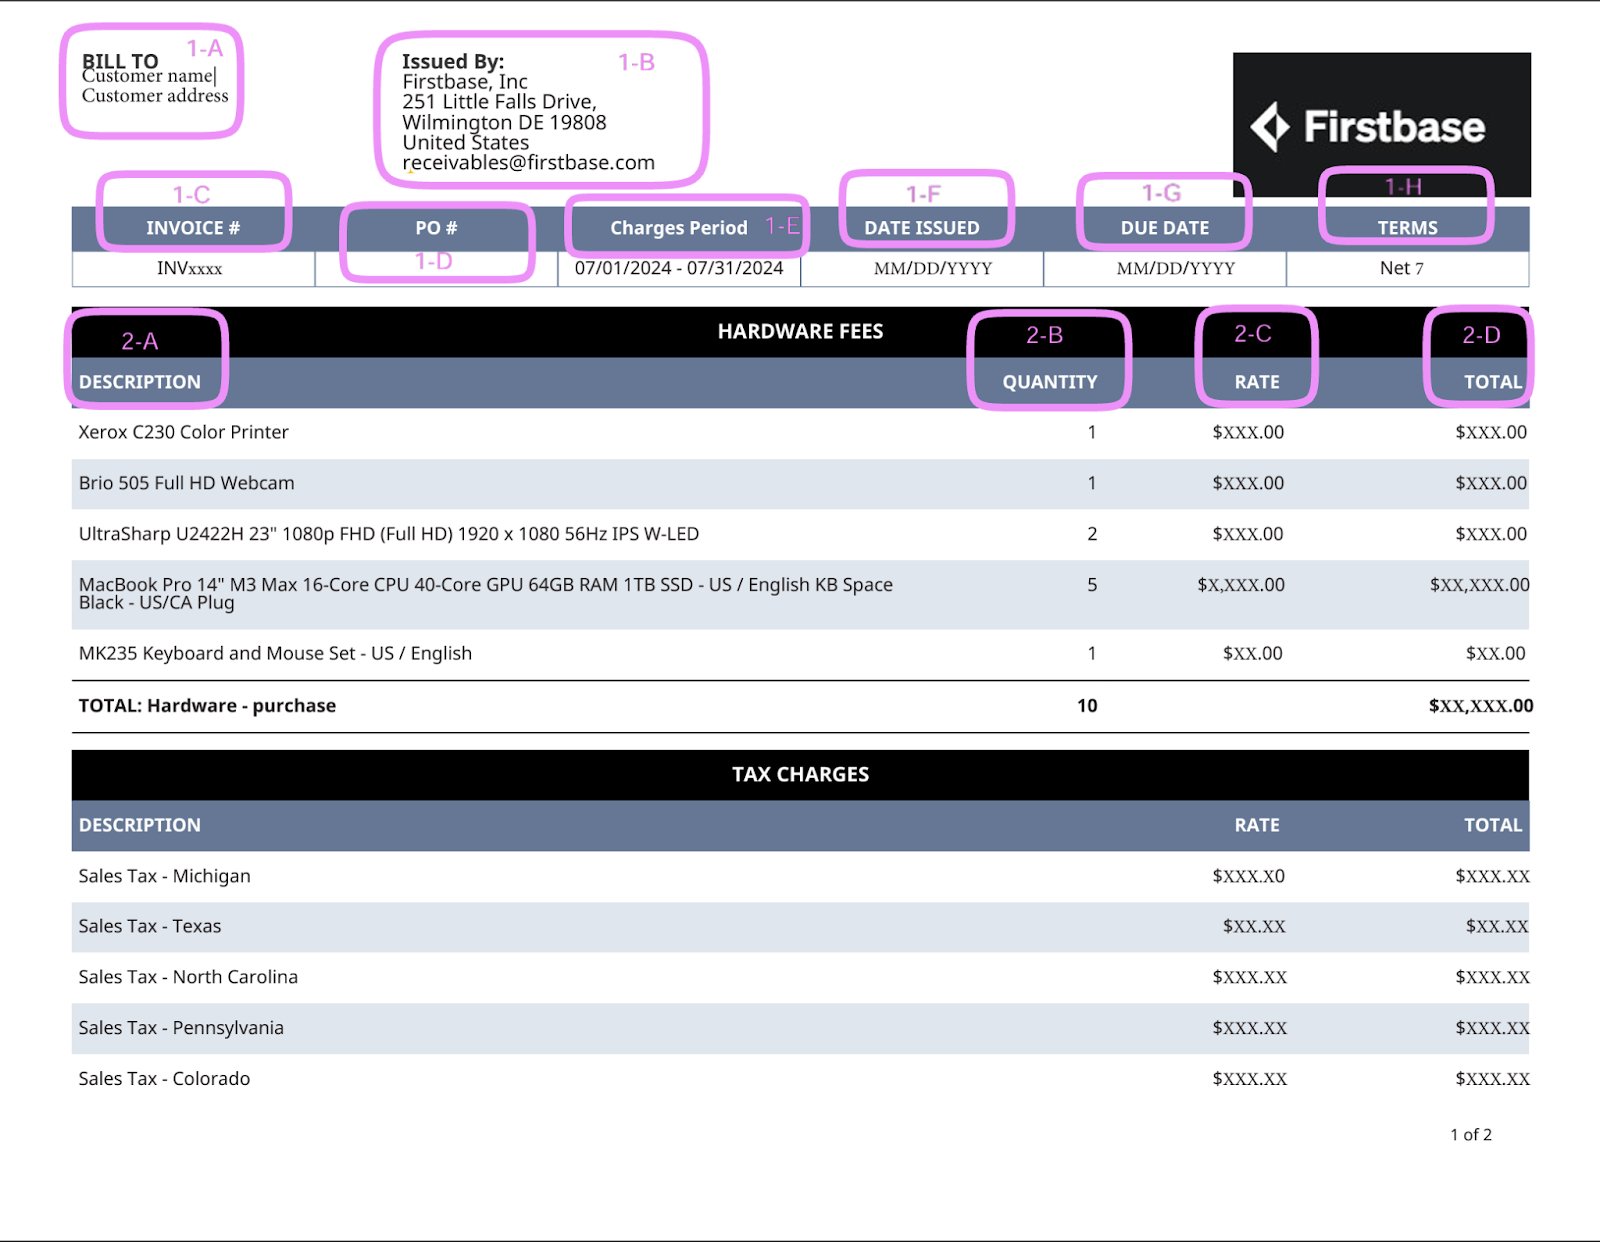Image resolution: width=1600 pixels, height=1242 pixels.
Task: Click the Customer name placeholder
Action: [148, 76]
